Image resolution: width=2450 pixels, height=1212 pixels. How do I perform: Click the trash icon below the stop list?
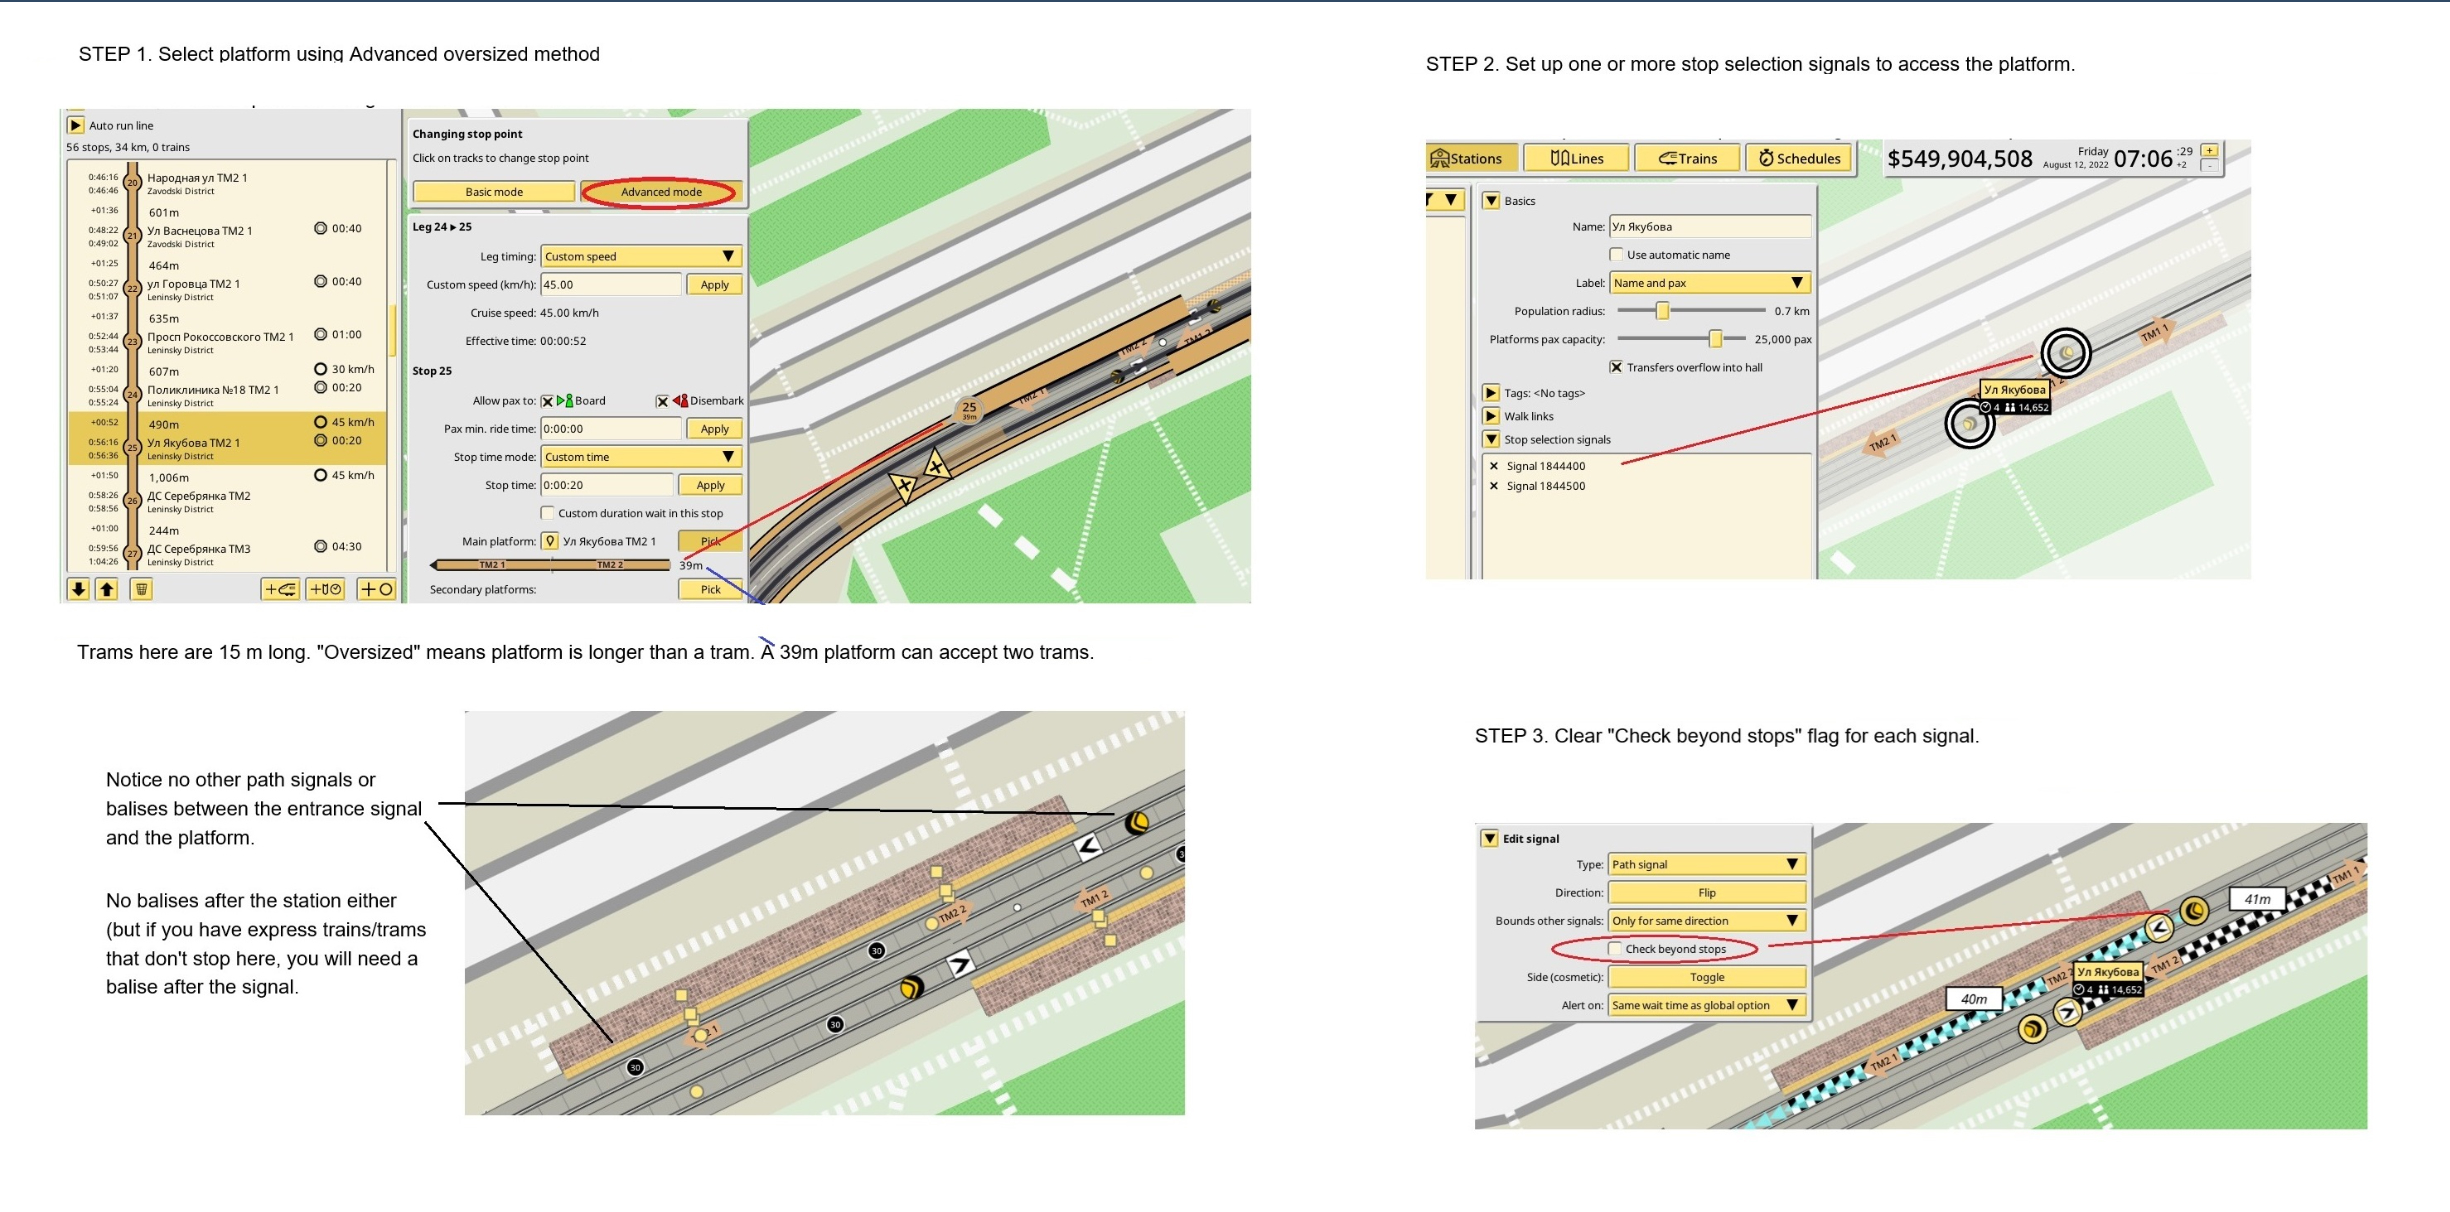(x=141, y=589)
